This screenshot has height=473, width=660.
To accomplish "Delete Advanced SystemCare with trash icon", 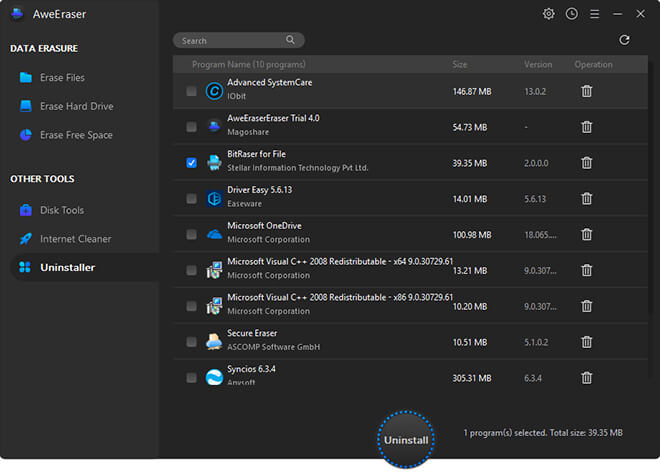I will pyautogui.click(x=586, y=91).
